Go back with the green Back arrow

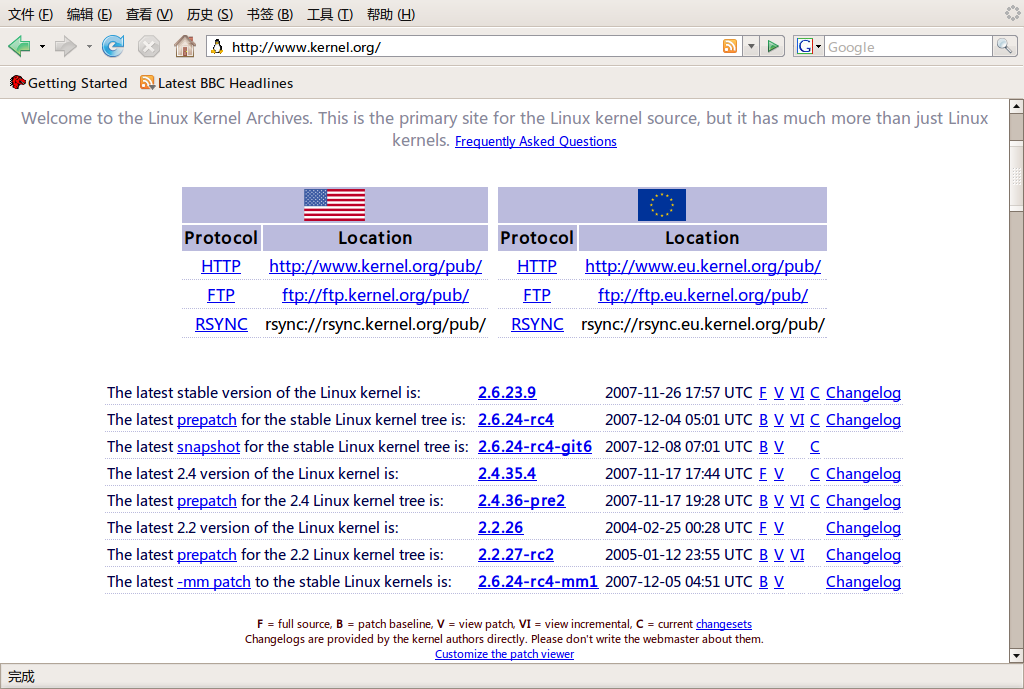[20, 46]
